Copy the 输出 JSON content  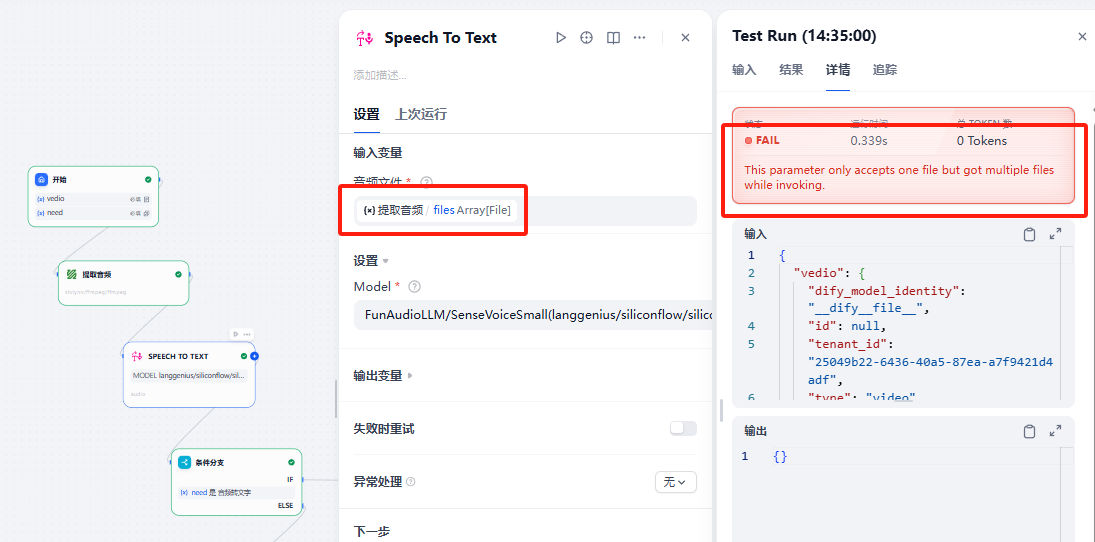coord(1029,431)
